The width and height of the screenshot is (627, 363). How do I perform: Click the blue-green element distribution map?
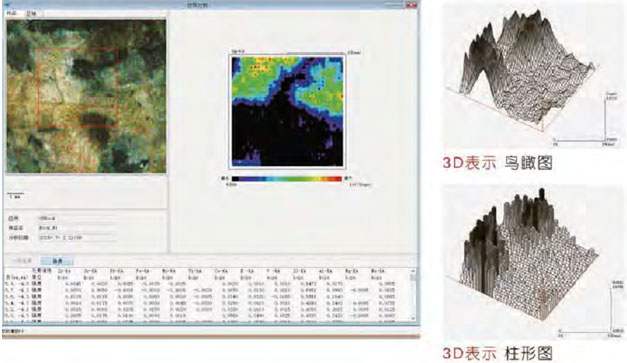tap(287, 111)
